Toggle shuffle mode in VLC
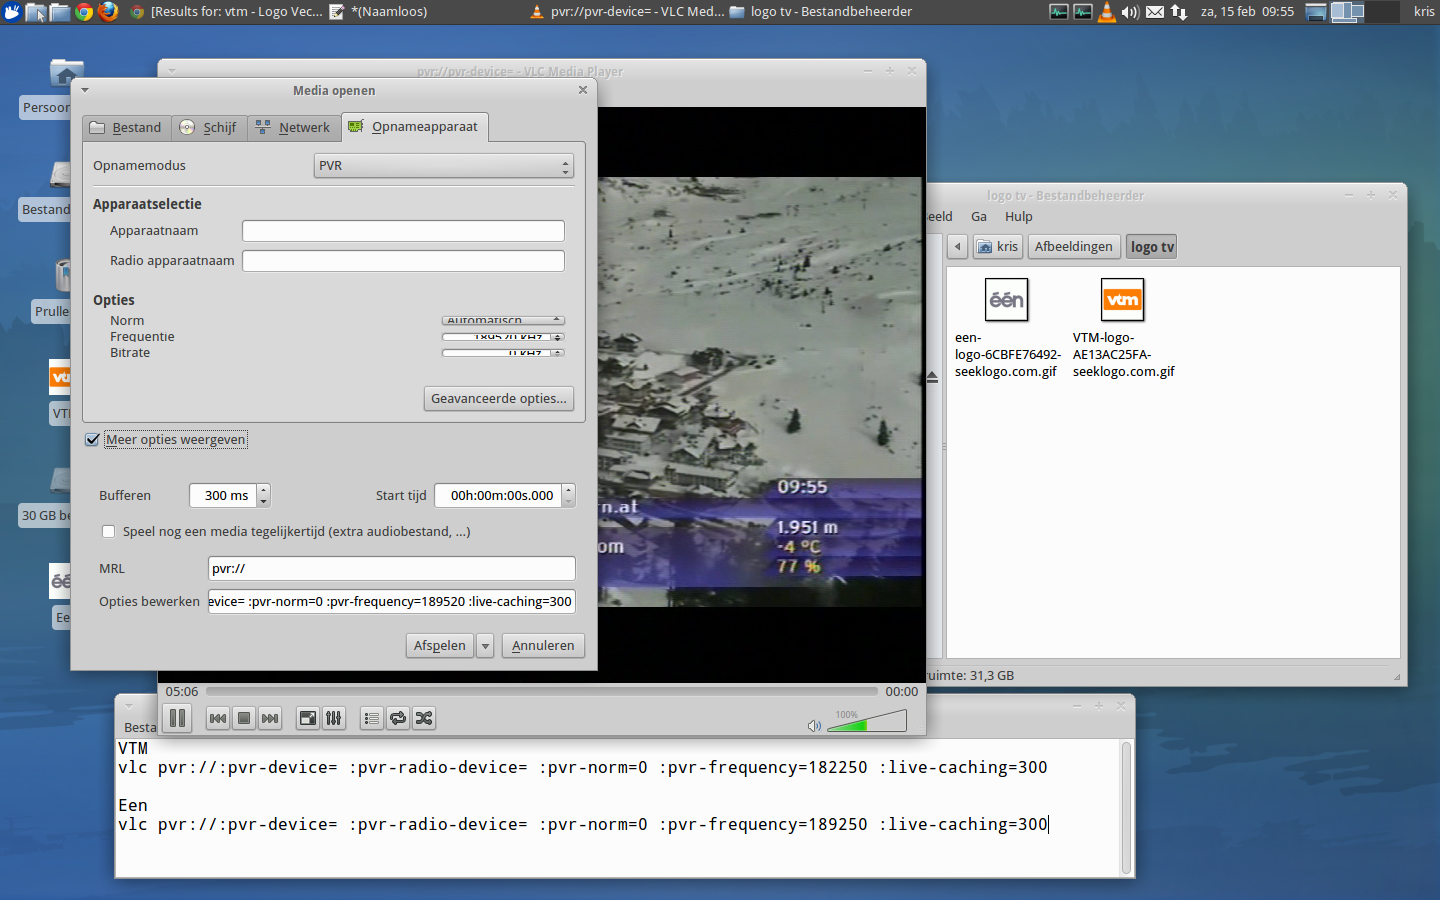This screenshot has width=1440, height=900. [x=424, y=718]
